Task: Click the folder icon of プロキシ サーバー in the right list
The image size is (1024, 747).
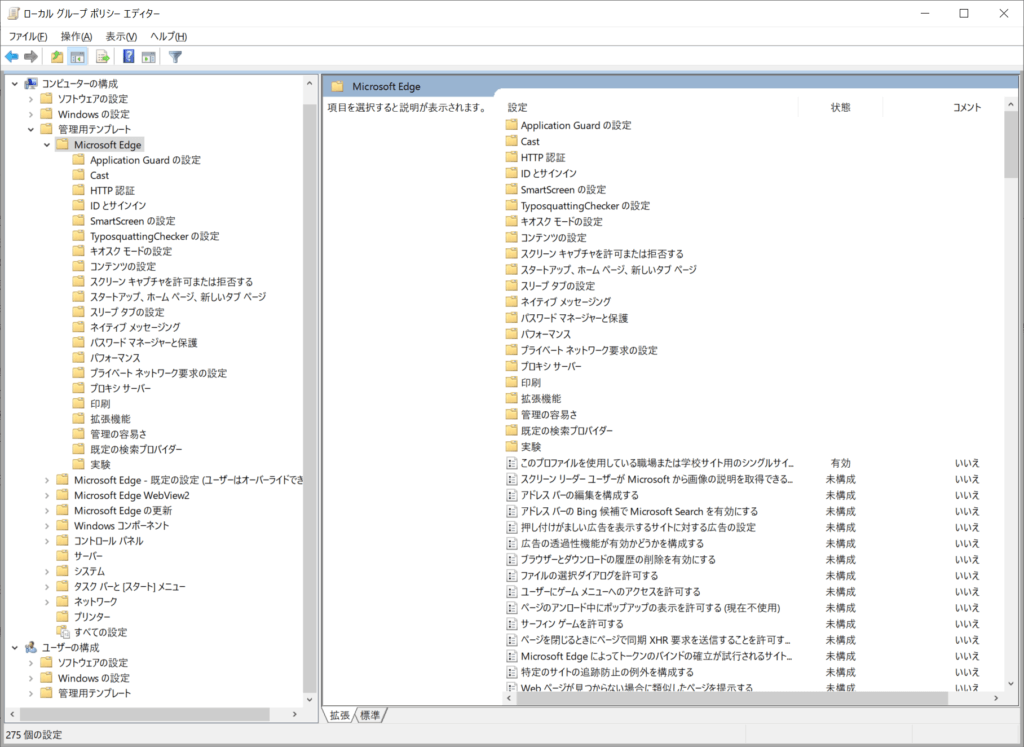Action: (511, 366)
